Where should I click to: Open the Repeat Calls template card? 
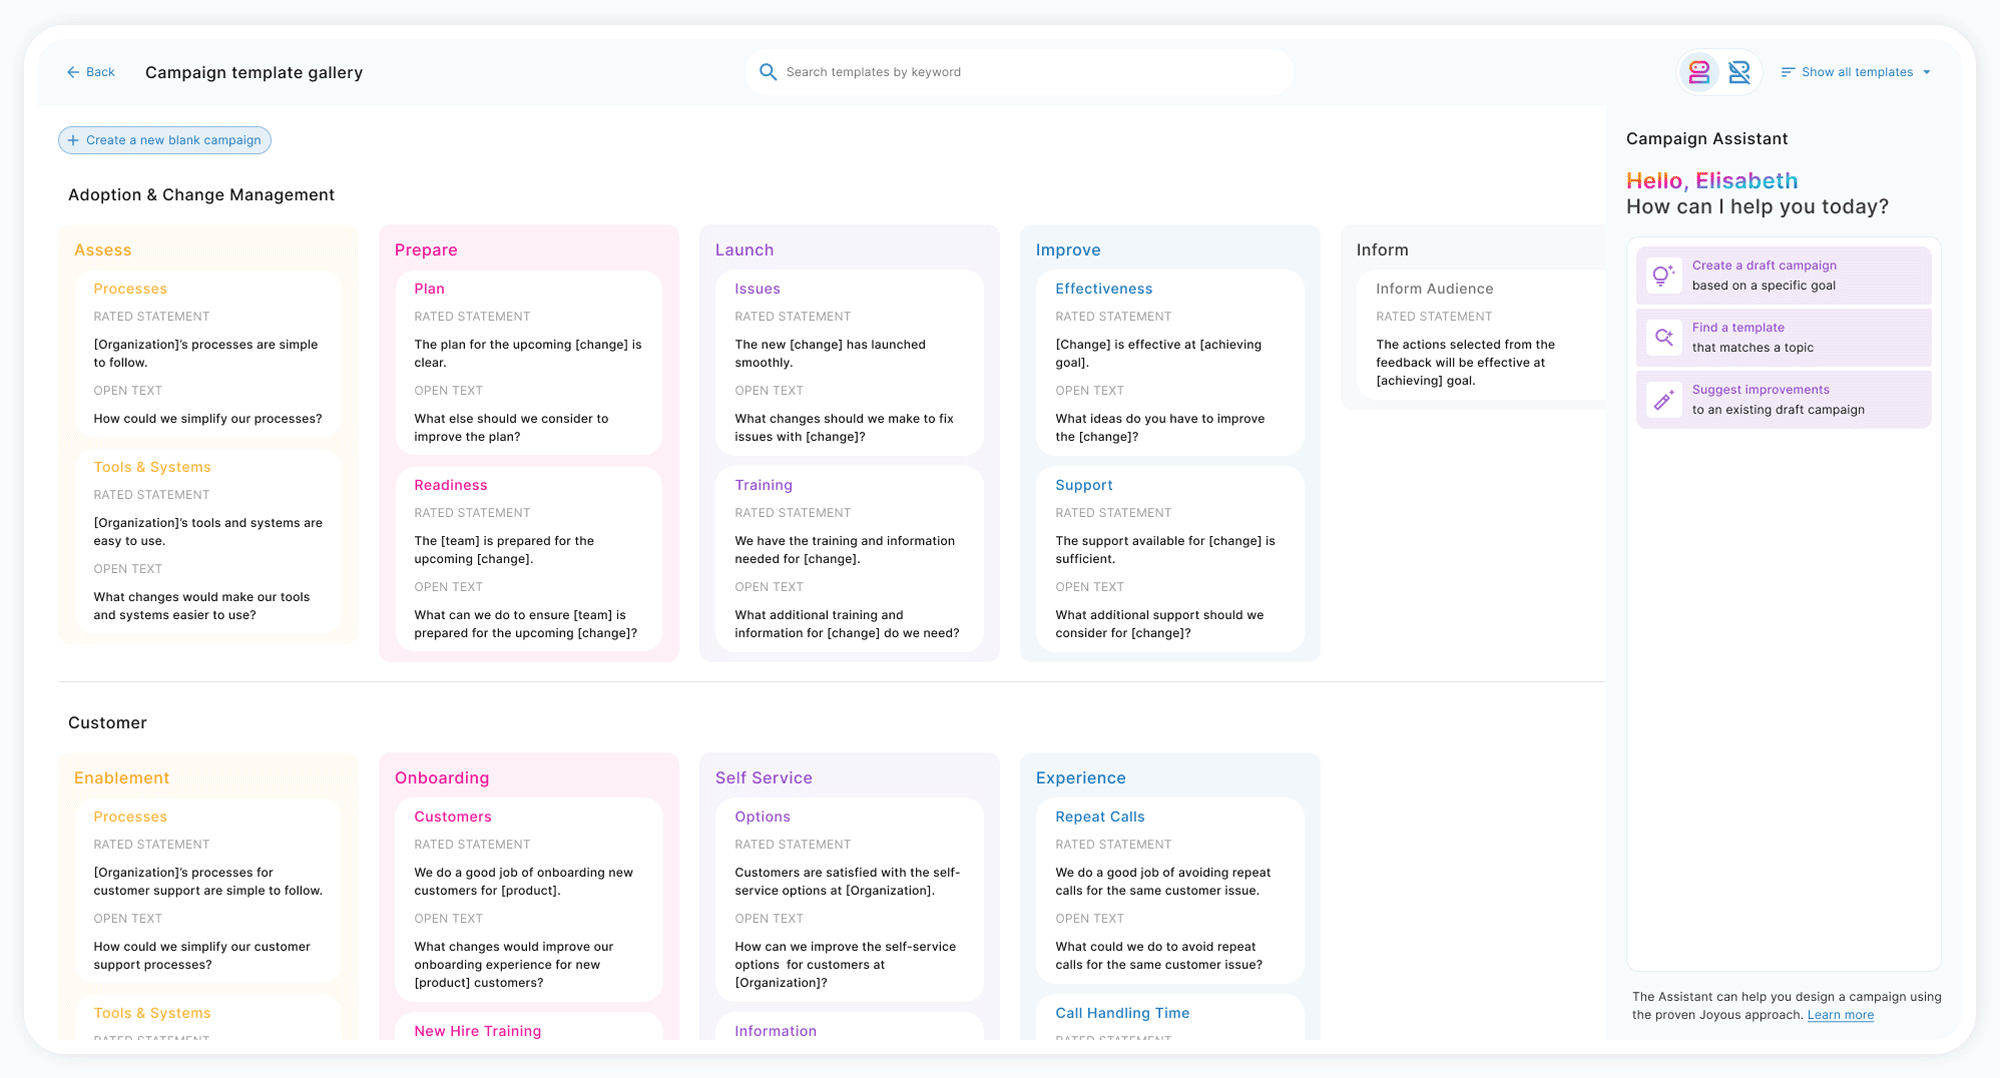click(1169, 890)
